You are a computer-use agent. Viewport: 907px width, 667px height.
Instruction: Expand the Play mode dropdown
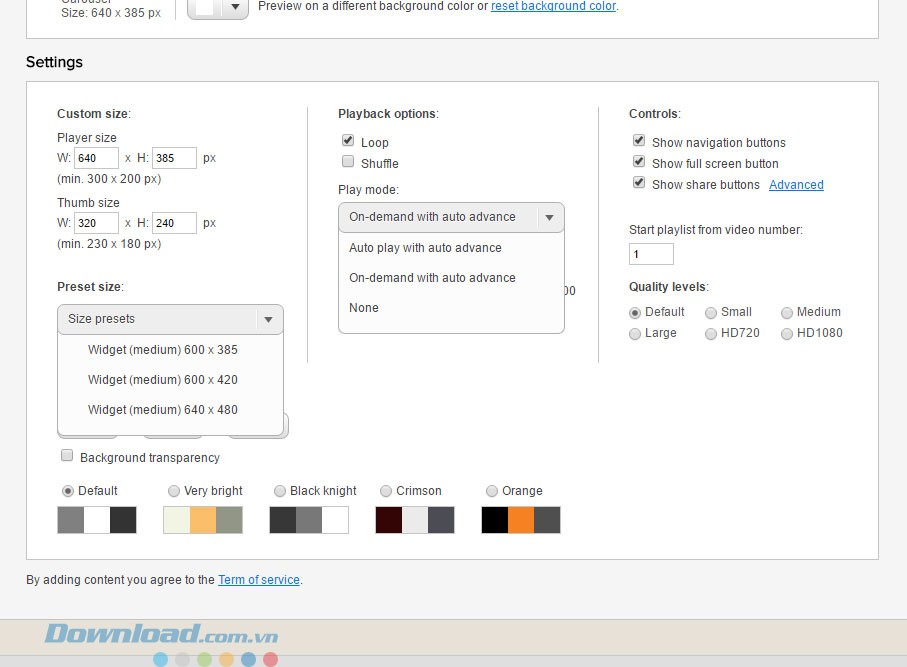(451, 217)
